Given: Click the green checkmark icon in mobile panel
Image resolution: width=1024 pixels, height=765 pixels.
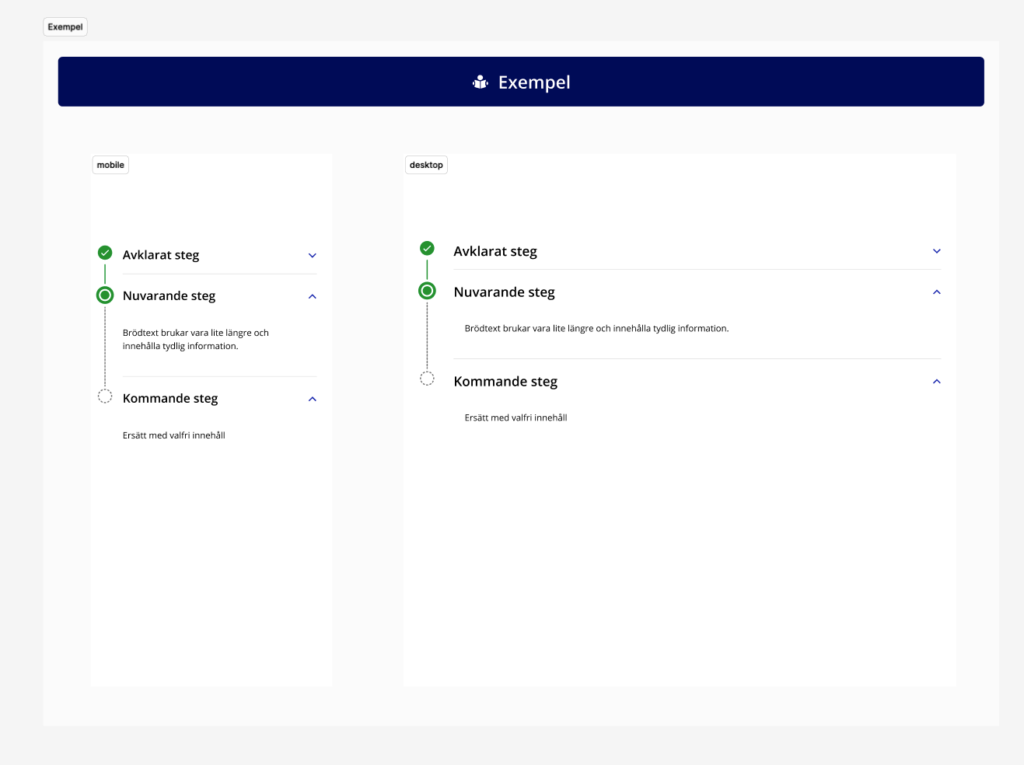Looking at the screenshot, I should pyautogui.click(x=104, y=253).
